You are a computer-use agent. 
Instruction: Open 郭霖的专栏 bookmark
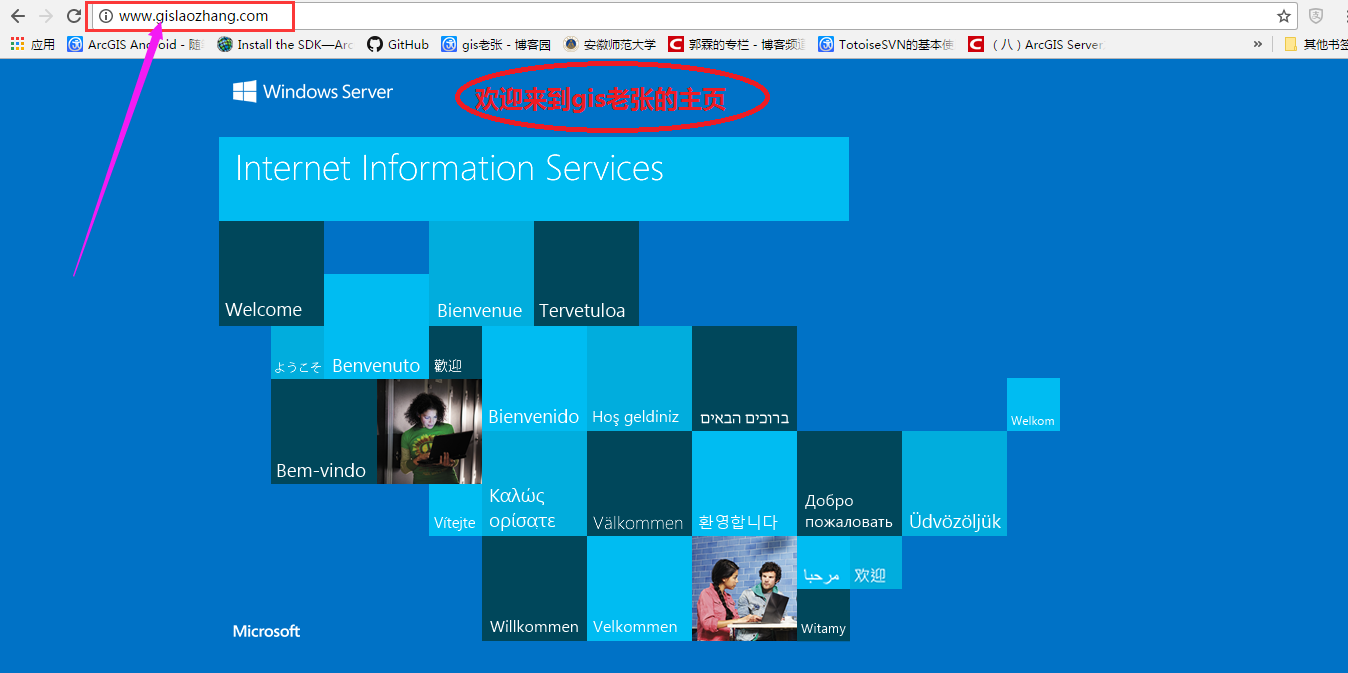[738, 44]
